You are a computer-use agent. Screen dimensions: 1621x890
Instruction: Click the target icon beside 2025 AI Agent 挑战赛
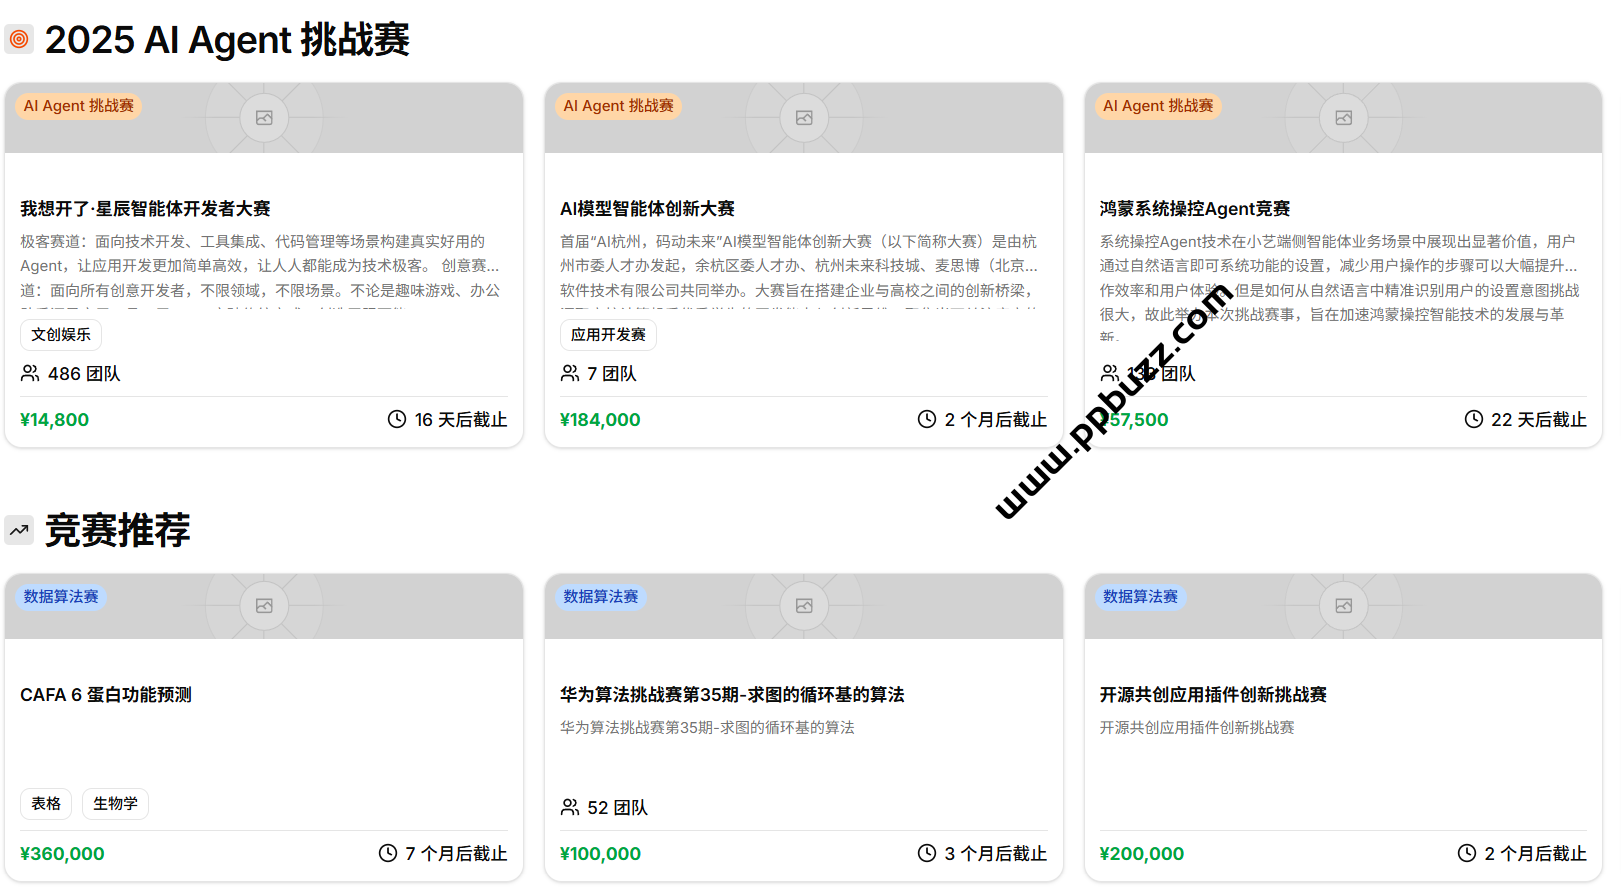pos(19,39)
